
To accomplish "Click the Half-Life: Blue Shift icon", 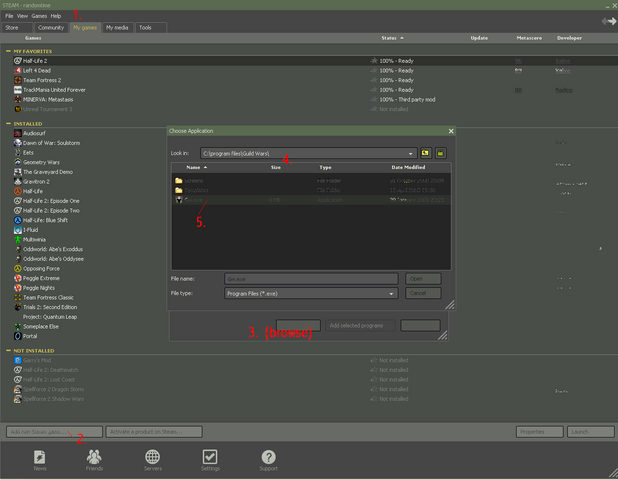I will 18,220.
